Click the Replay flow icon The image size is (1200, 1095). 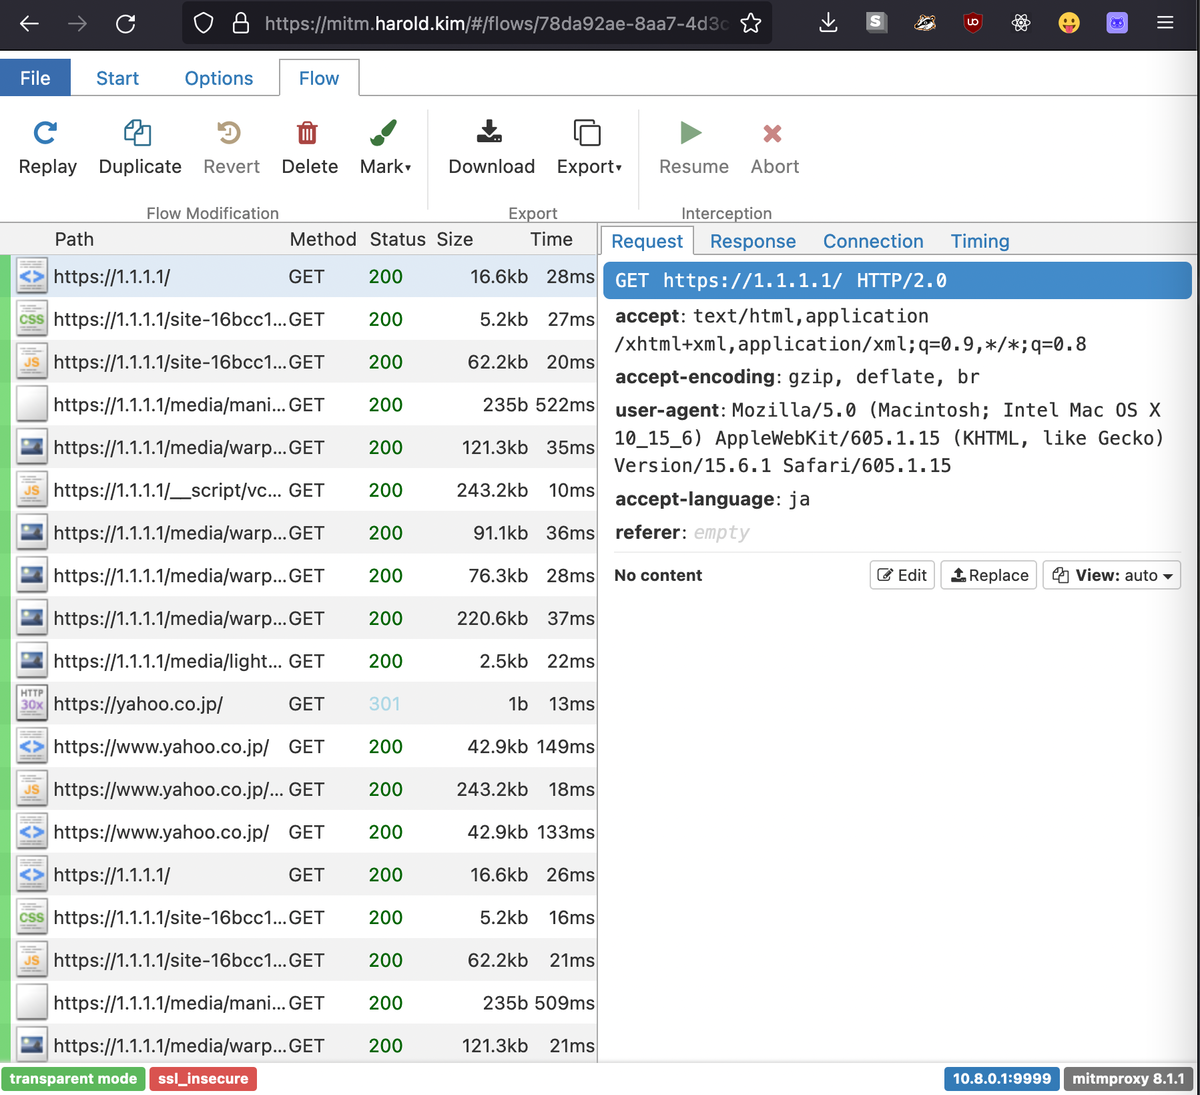(46, 132)
